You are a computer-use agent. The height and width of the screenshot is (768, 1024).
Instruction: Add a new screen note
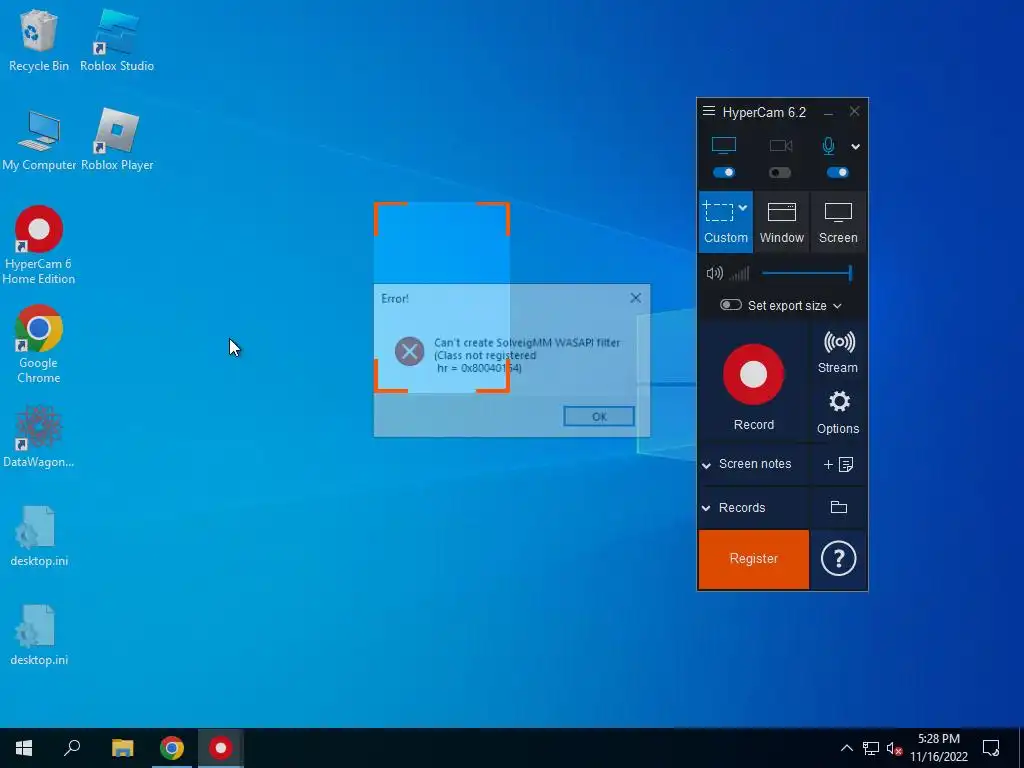(838, 464)
